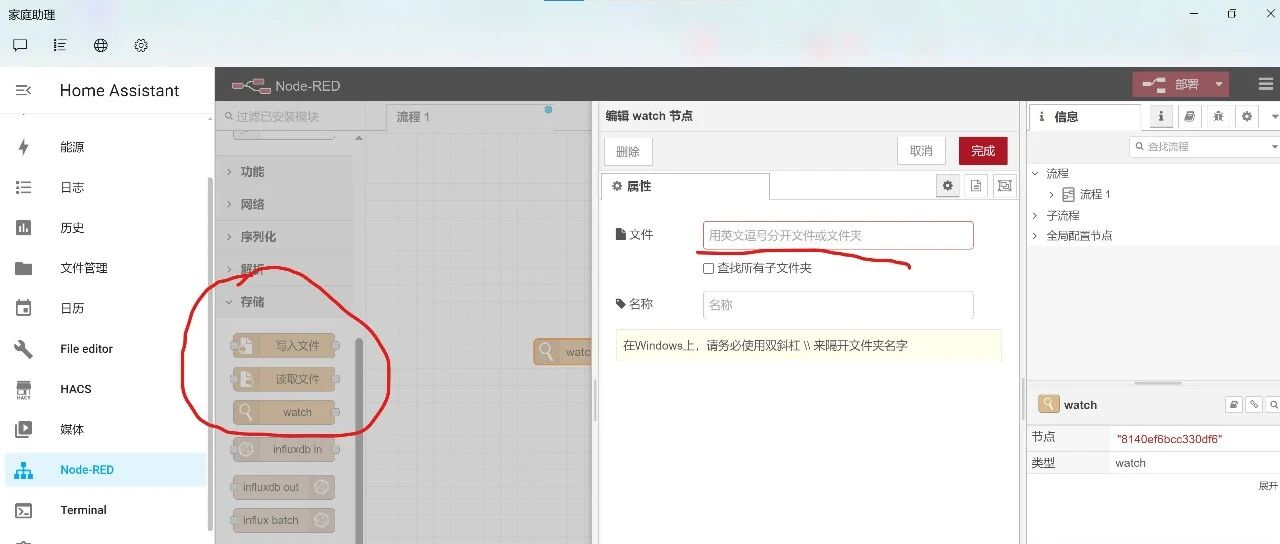
Task: Open 日志 (Logbook) in the sidebar
Action: click(x=105, y=187)
